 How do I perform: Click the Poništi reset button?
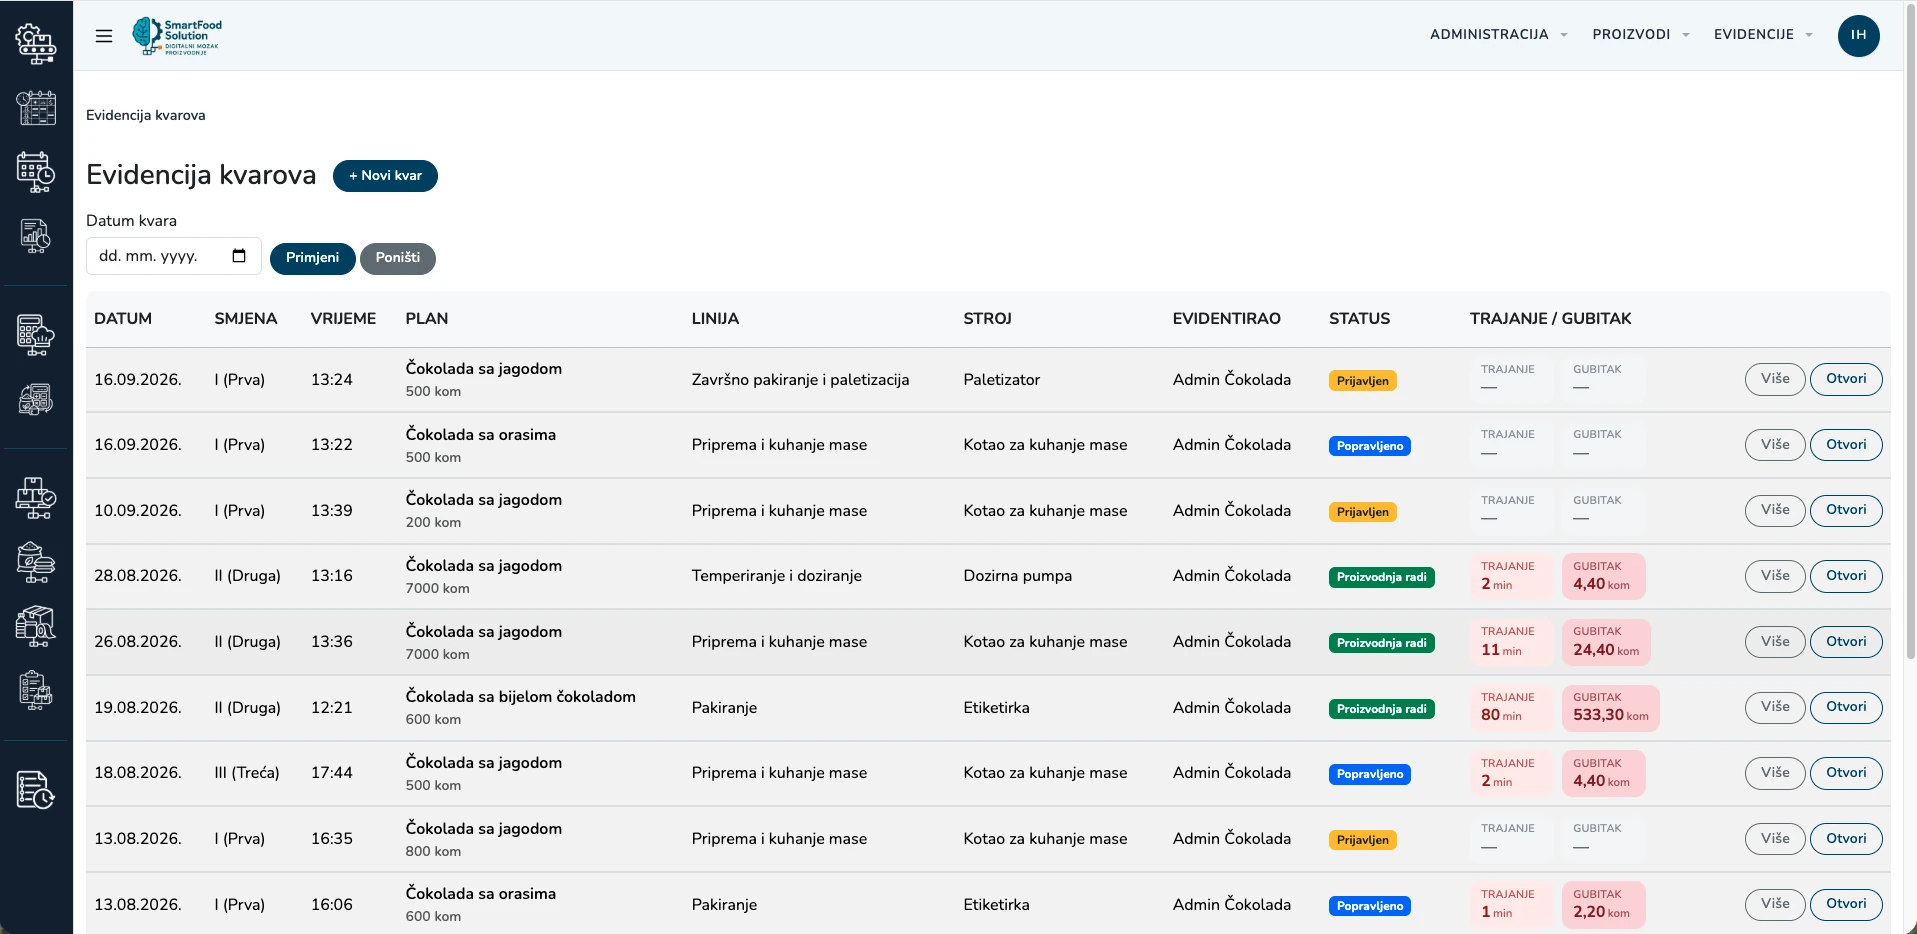tap(398, 258)
